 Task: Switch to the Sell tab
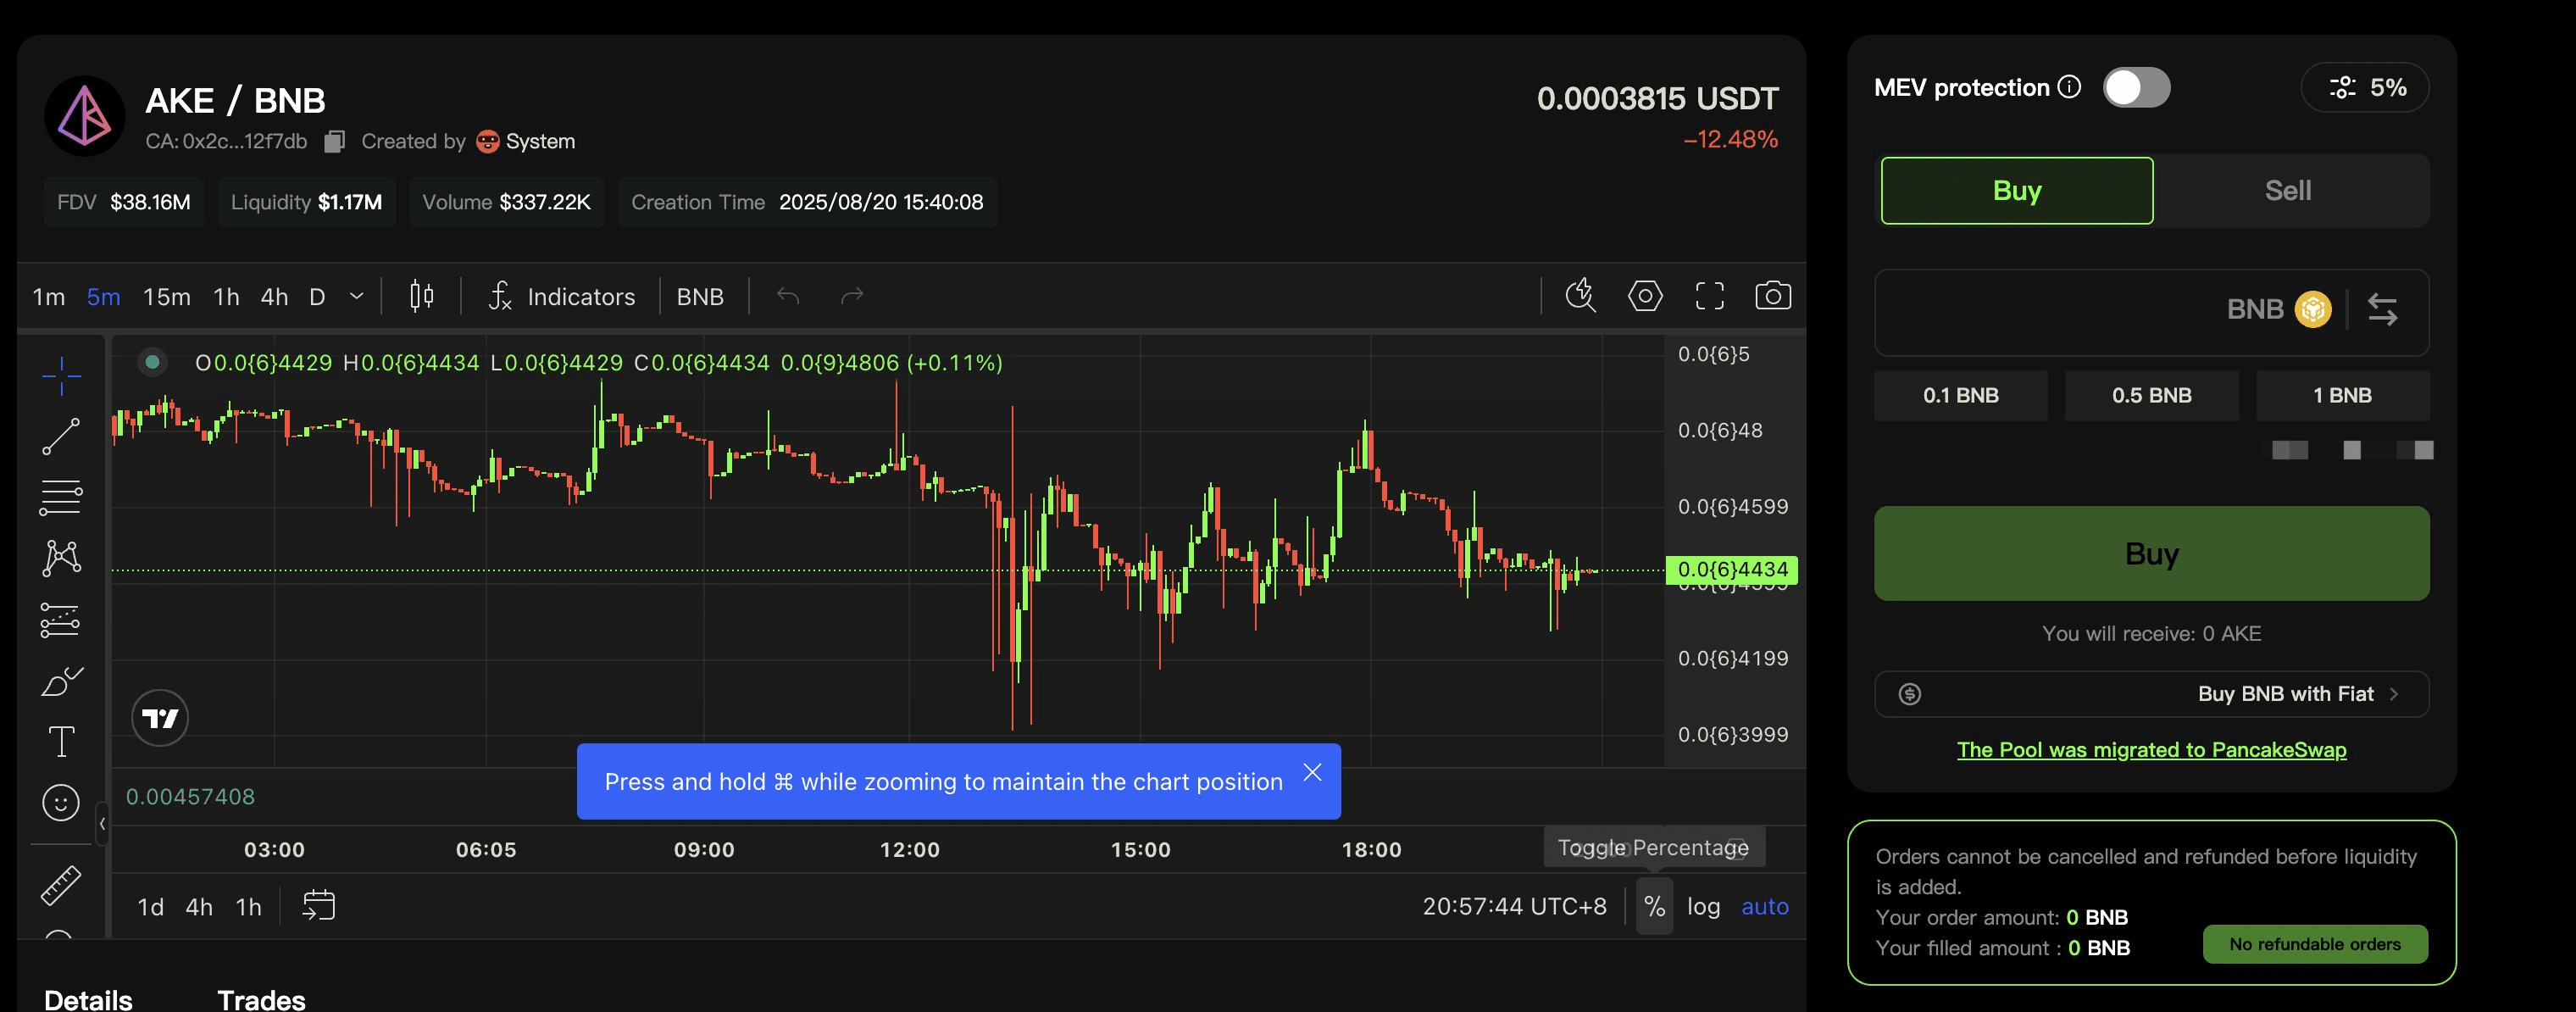point(2287,190)
